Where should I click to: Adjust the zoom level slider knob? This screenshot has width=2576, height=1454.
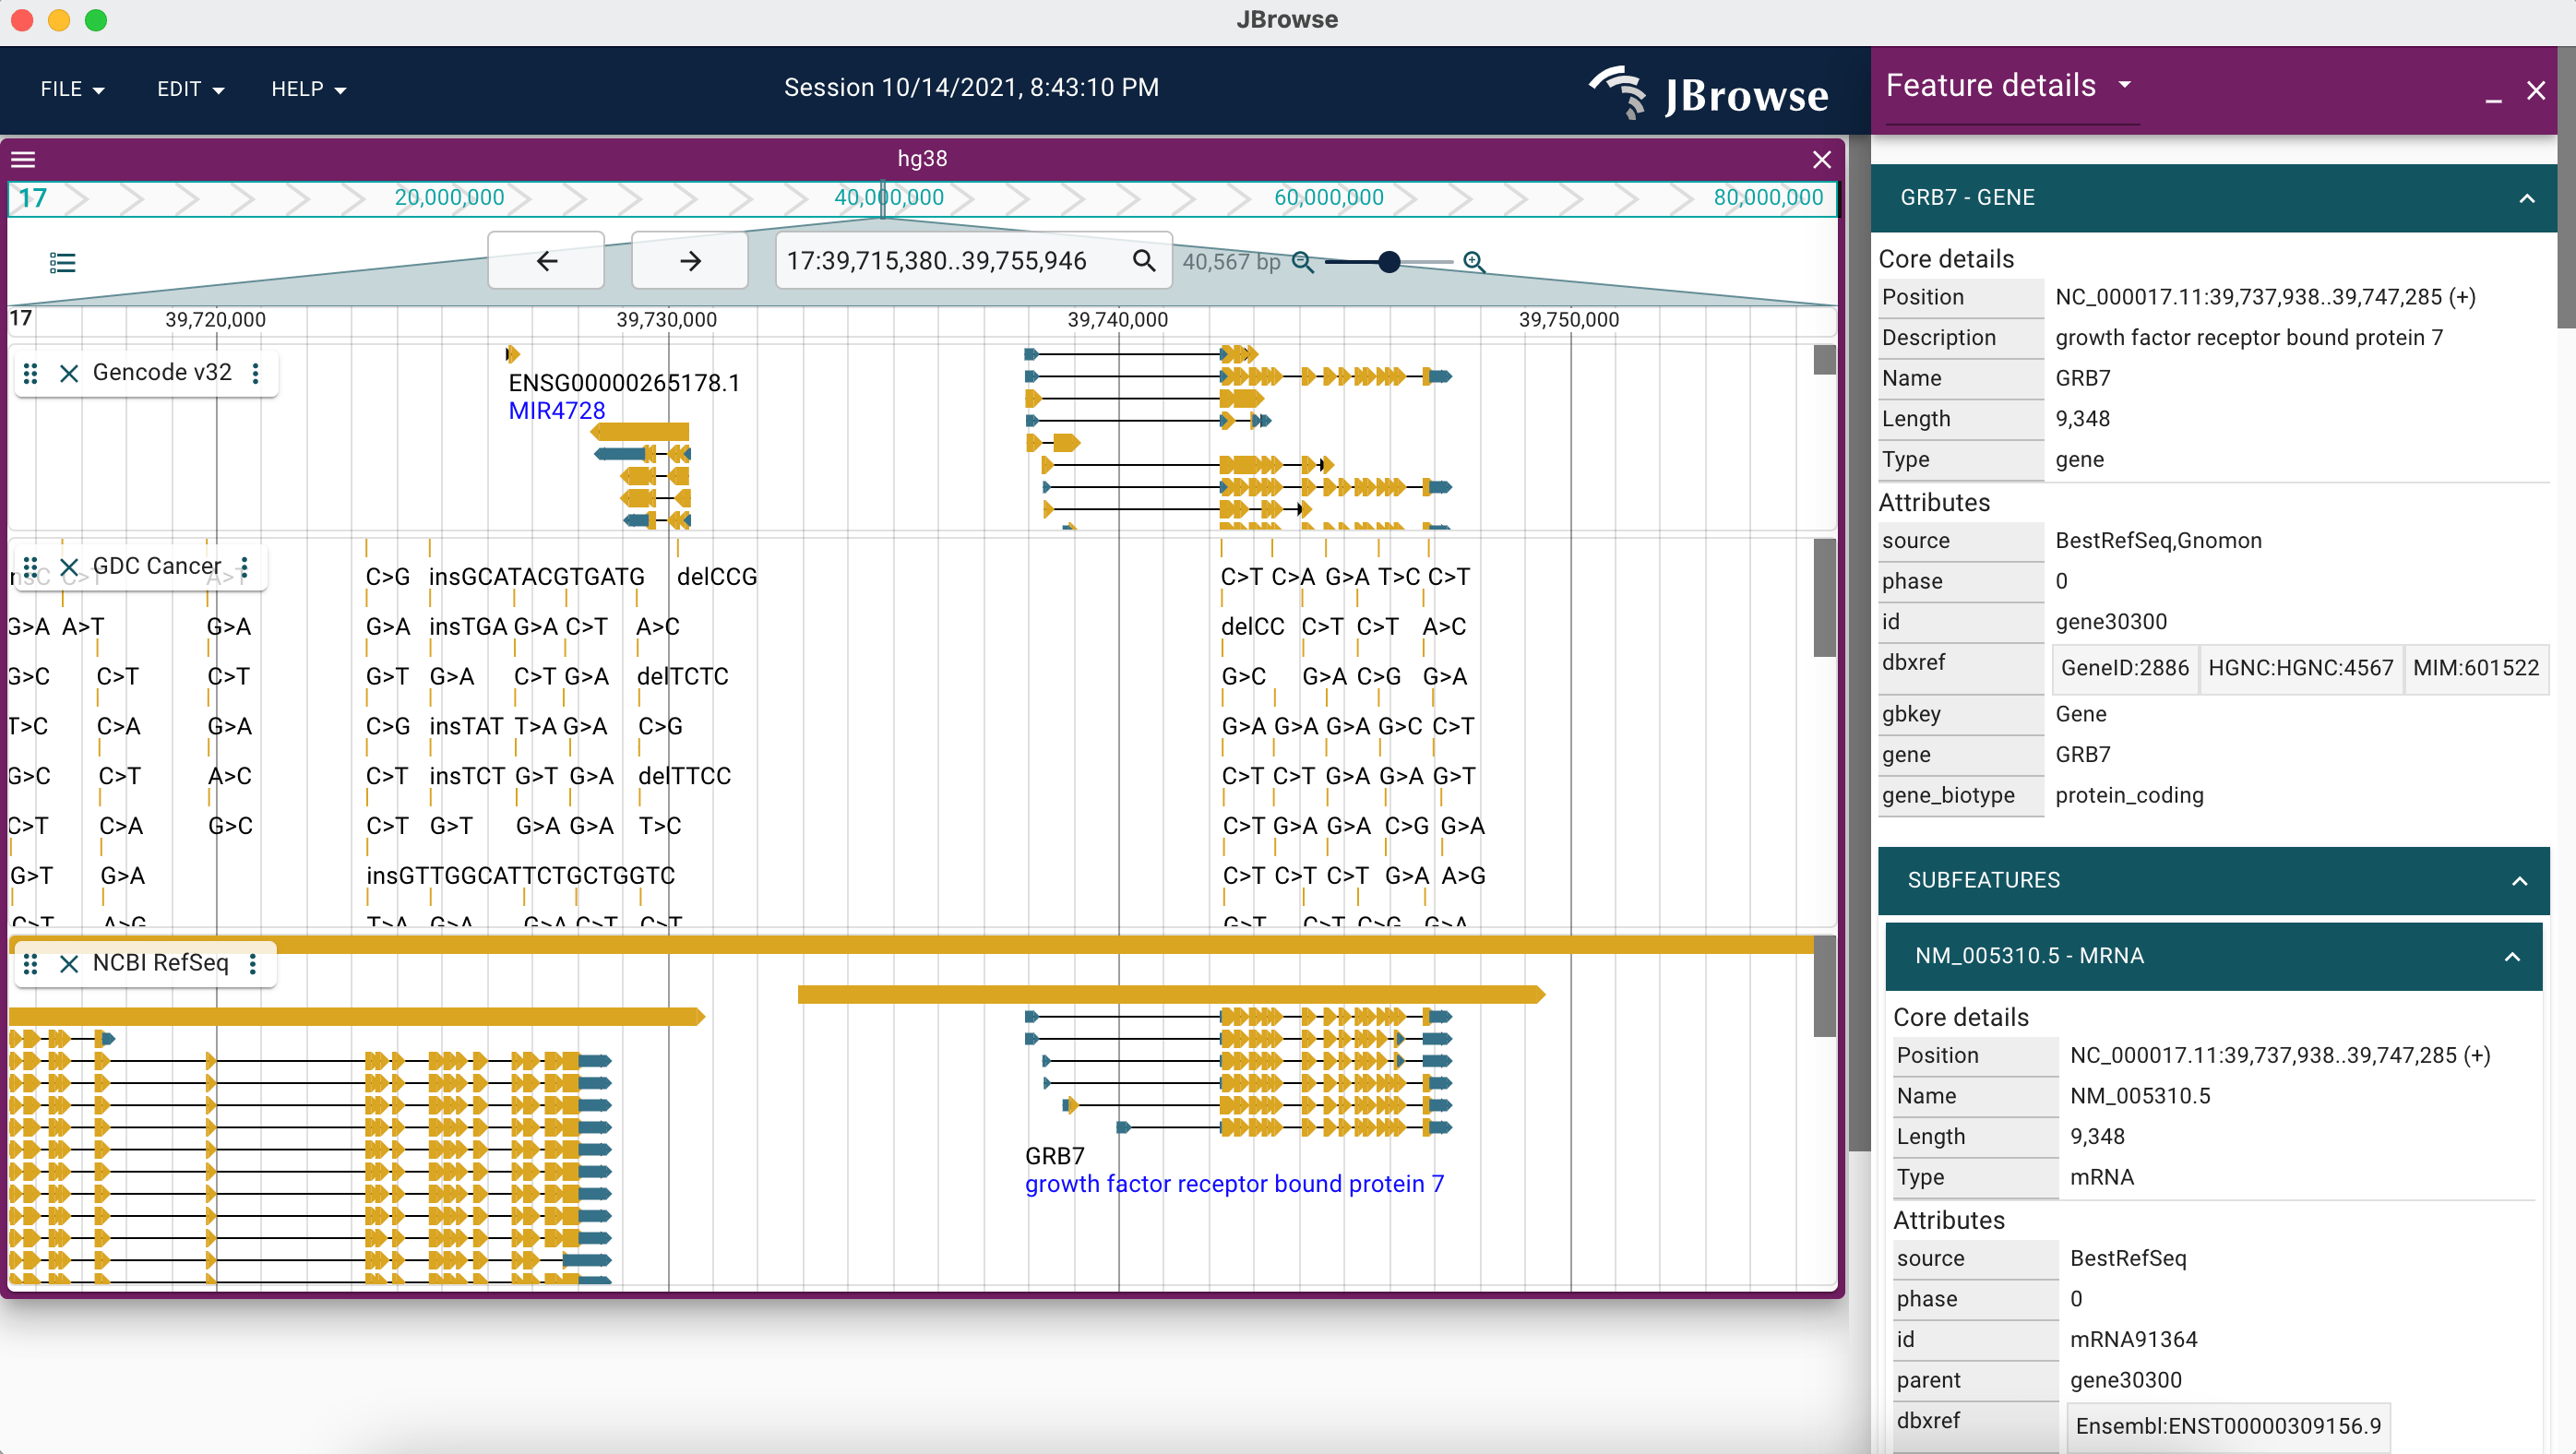(1389, 262)
